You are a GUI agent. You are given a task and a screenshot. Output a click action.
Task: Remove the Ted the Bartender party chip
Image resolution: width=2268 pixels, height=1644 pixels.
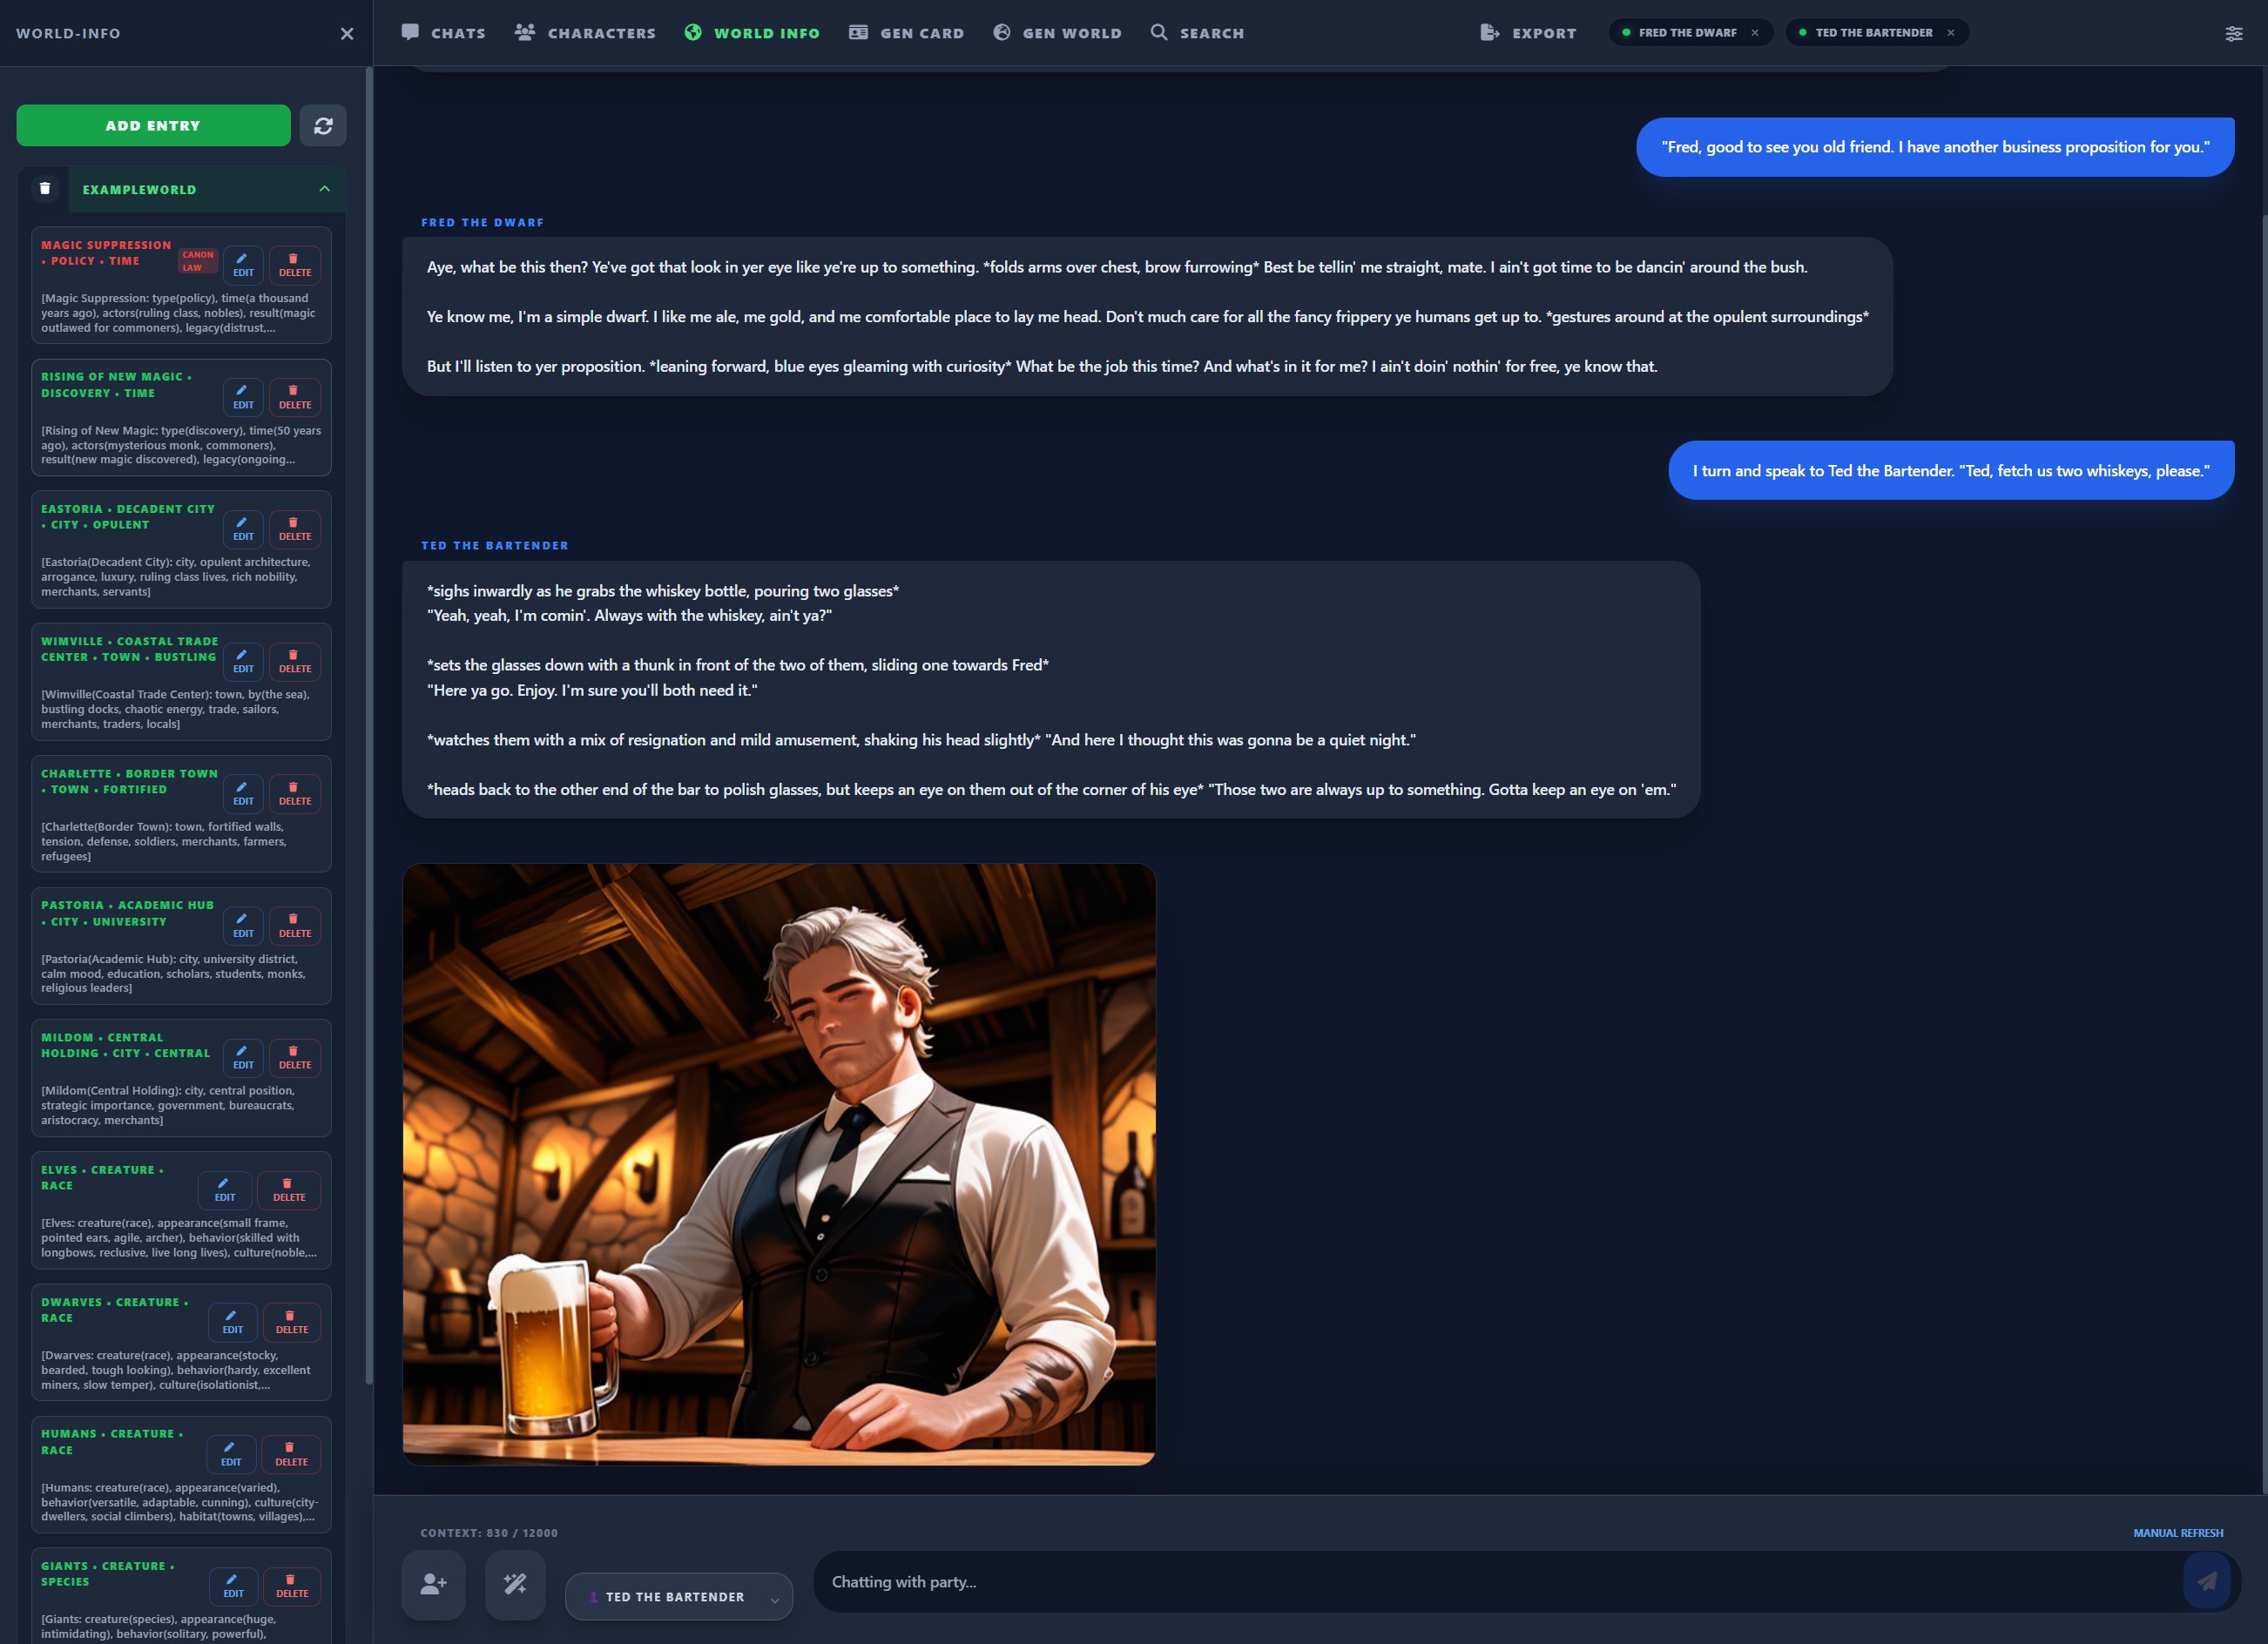pos(1951,33)
